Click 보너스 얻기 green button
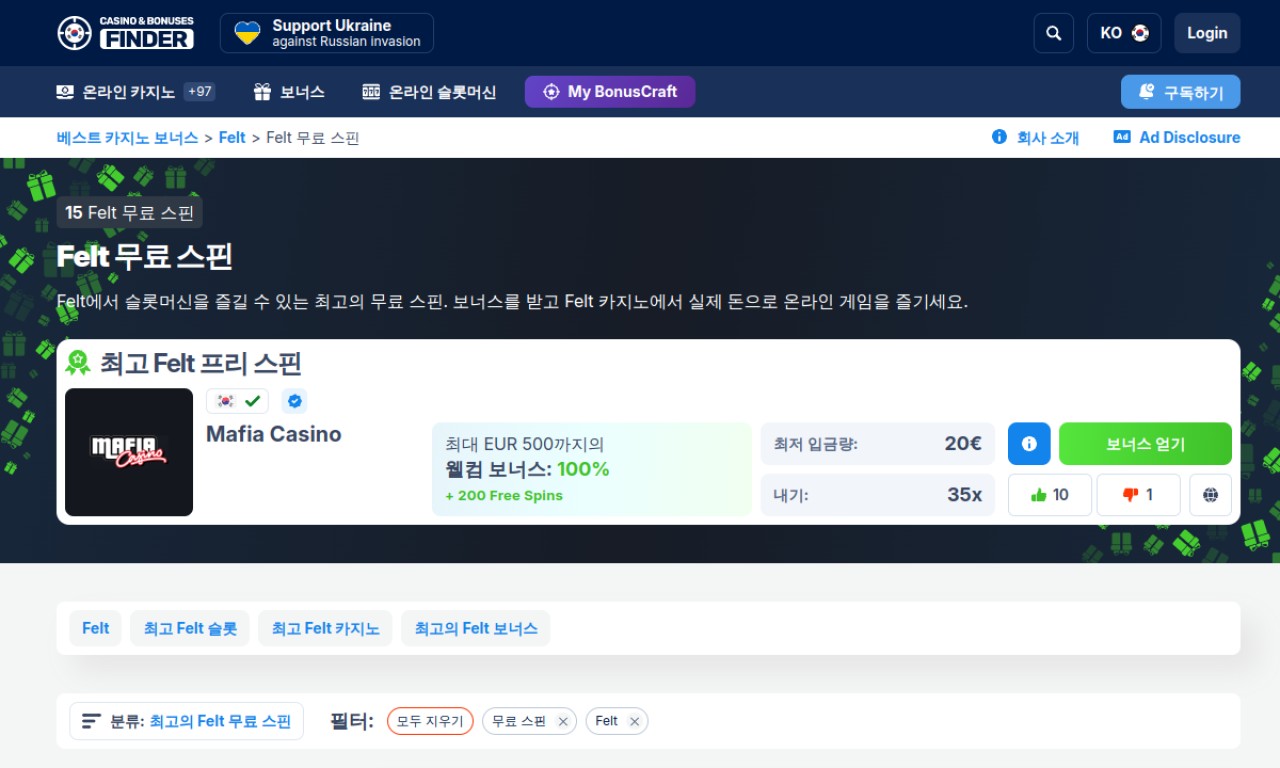The width and height of the screenshot is (1280, 768). coord(1145,444)
